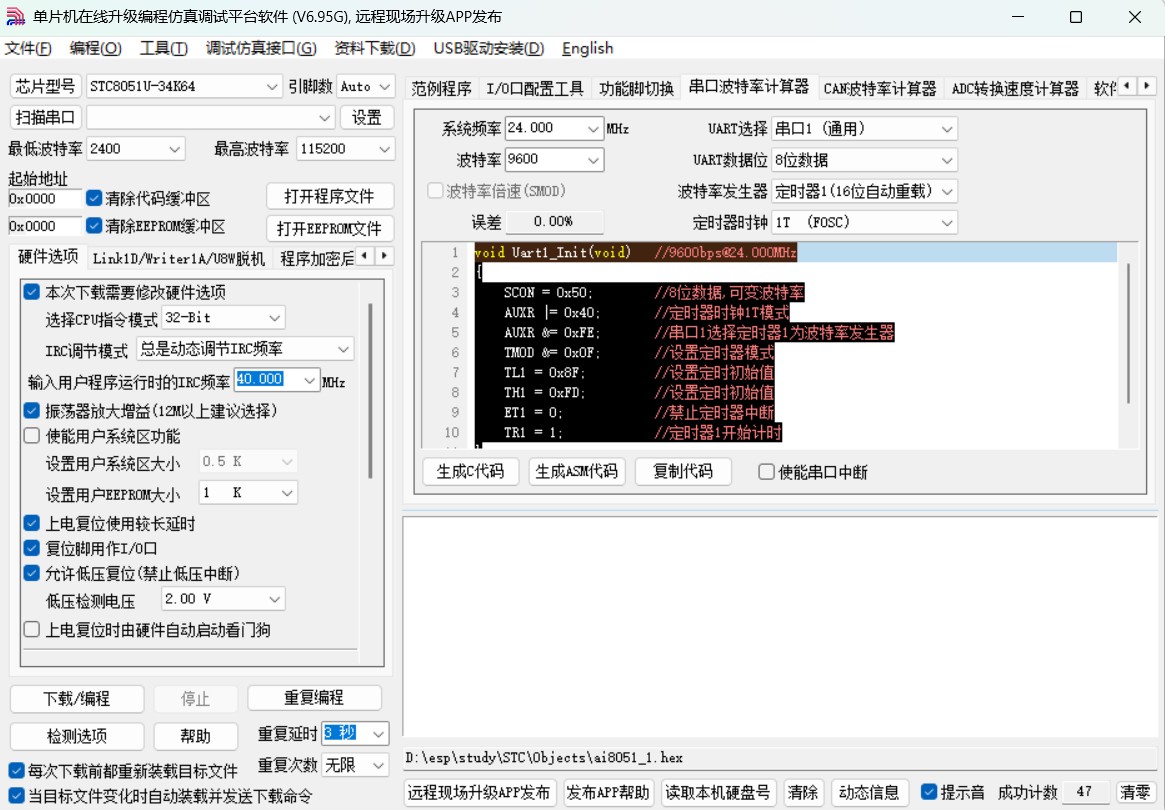Screen dimensions: 1165x810
Task: Toggle 提示音 checkbox
Action: coord(929,792)
